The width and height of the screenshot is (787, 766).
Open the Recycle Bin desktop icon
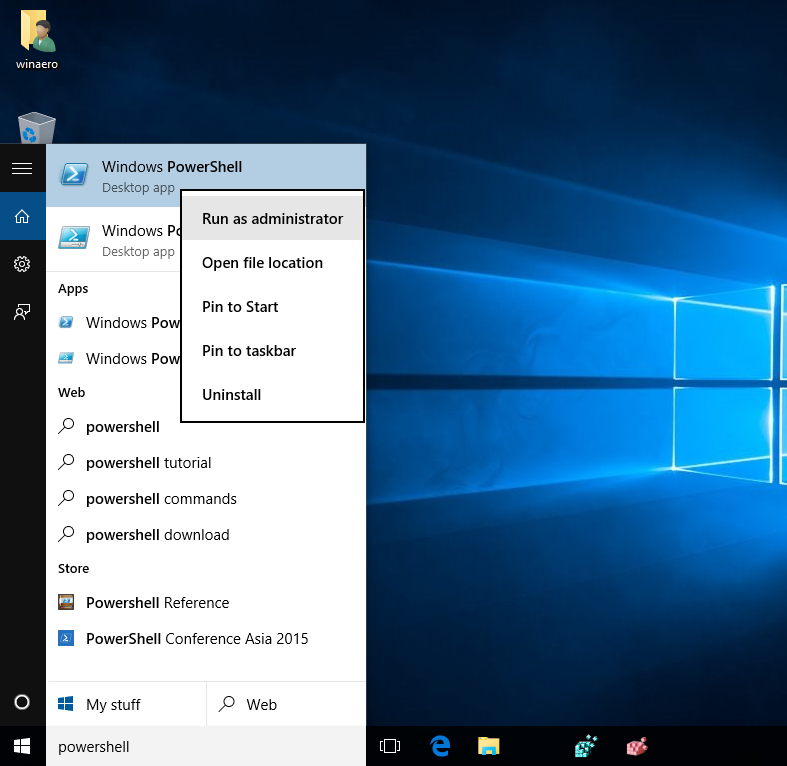[x=36, y=127]
